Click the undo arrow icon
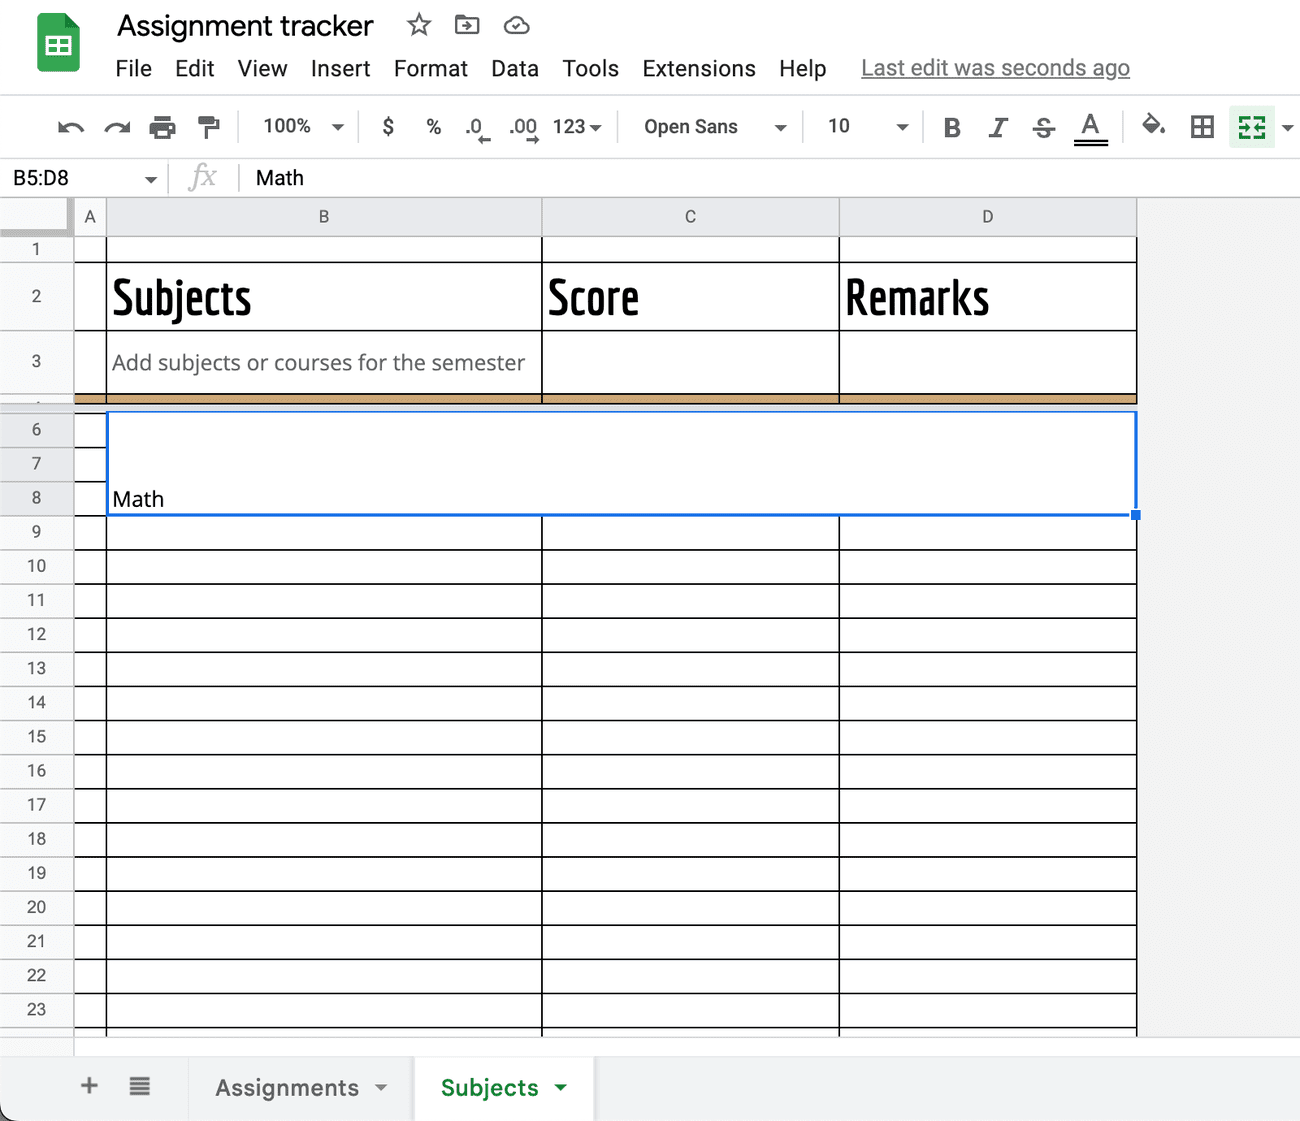 point(71,127)
